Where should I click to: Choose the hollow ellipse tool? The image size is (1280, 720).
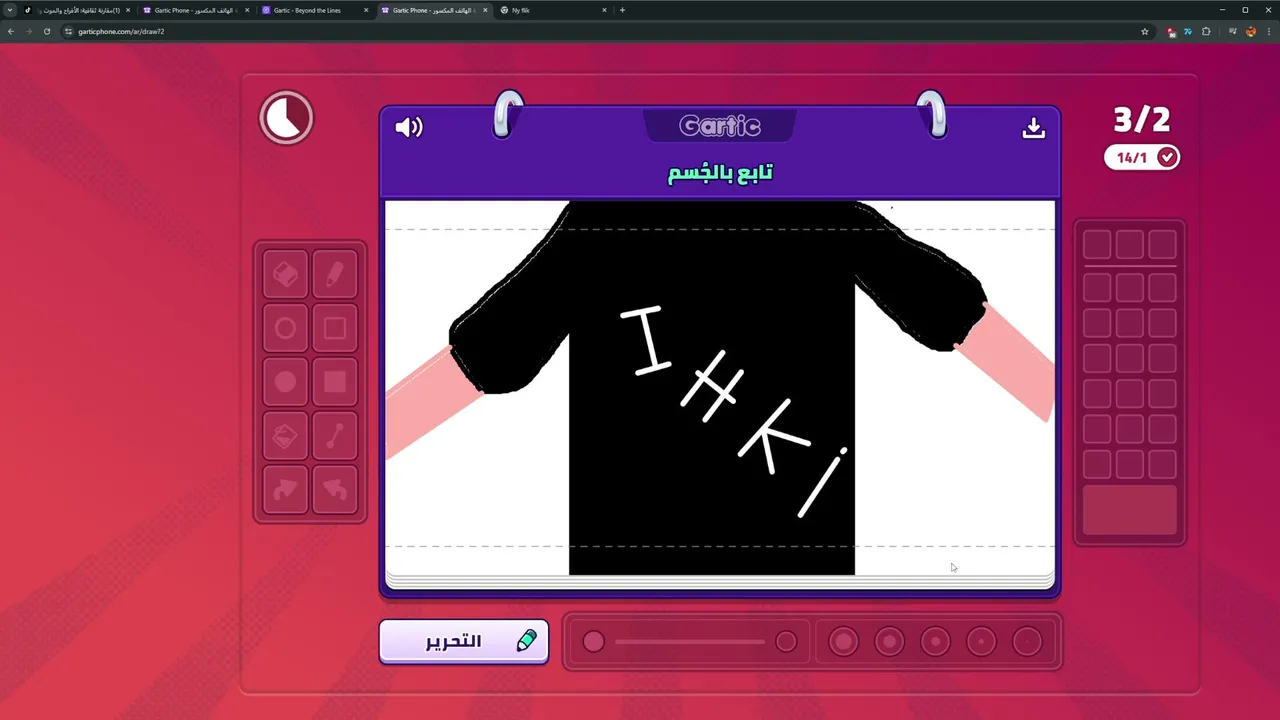coord(285,329)
